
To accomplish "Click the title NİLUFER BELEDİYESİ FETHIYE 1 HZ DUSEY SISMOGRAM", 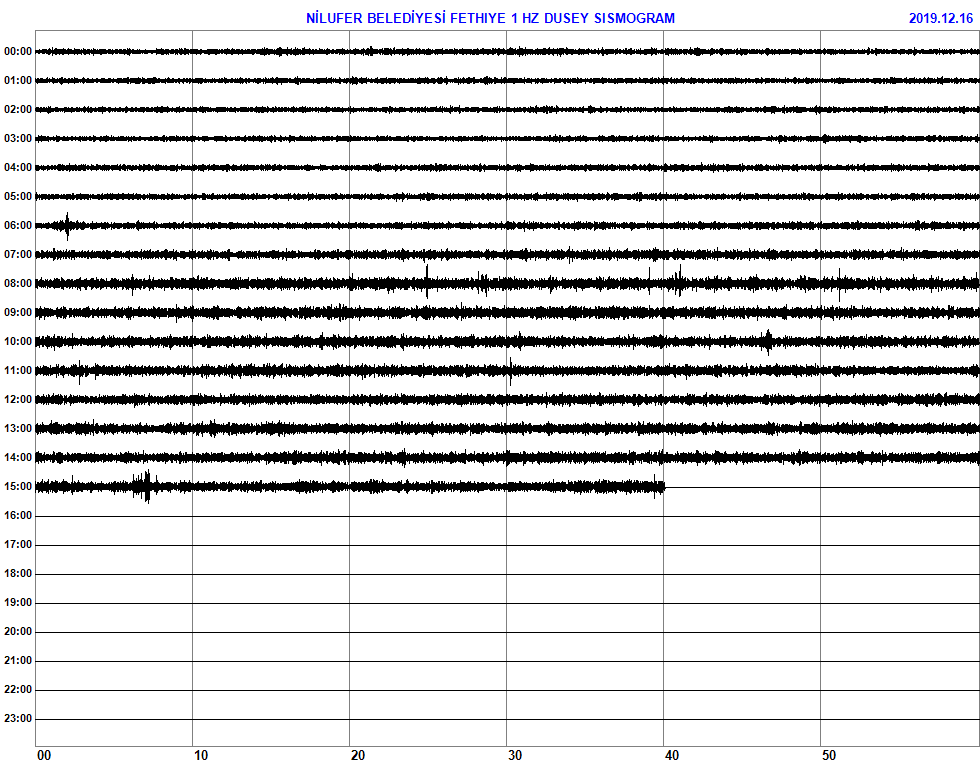I will tap(490, 19).
